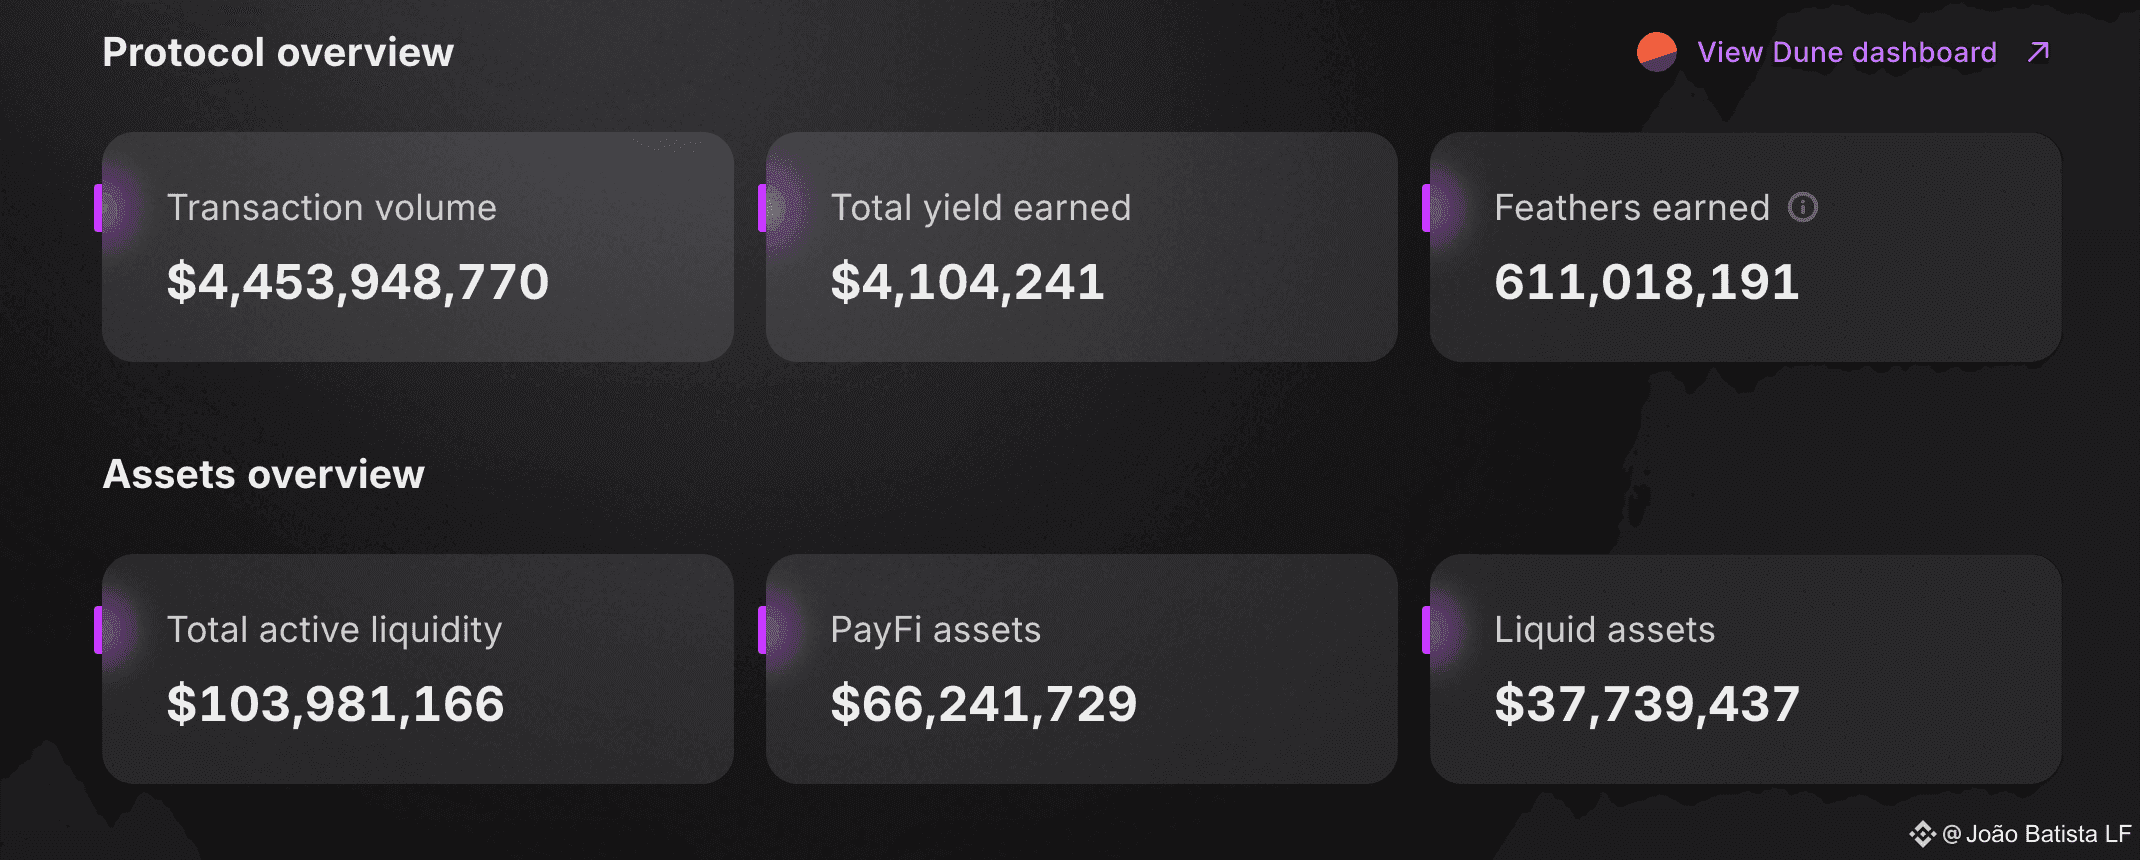Click the purple accent marker on Transaction volume

coord(99,208)
